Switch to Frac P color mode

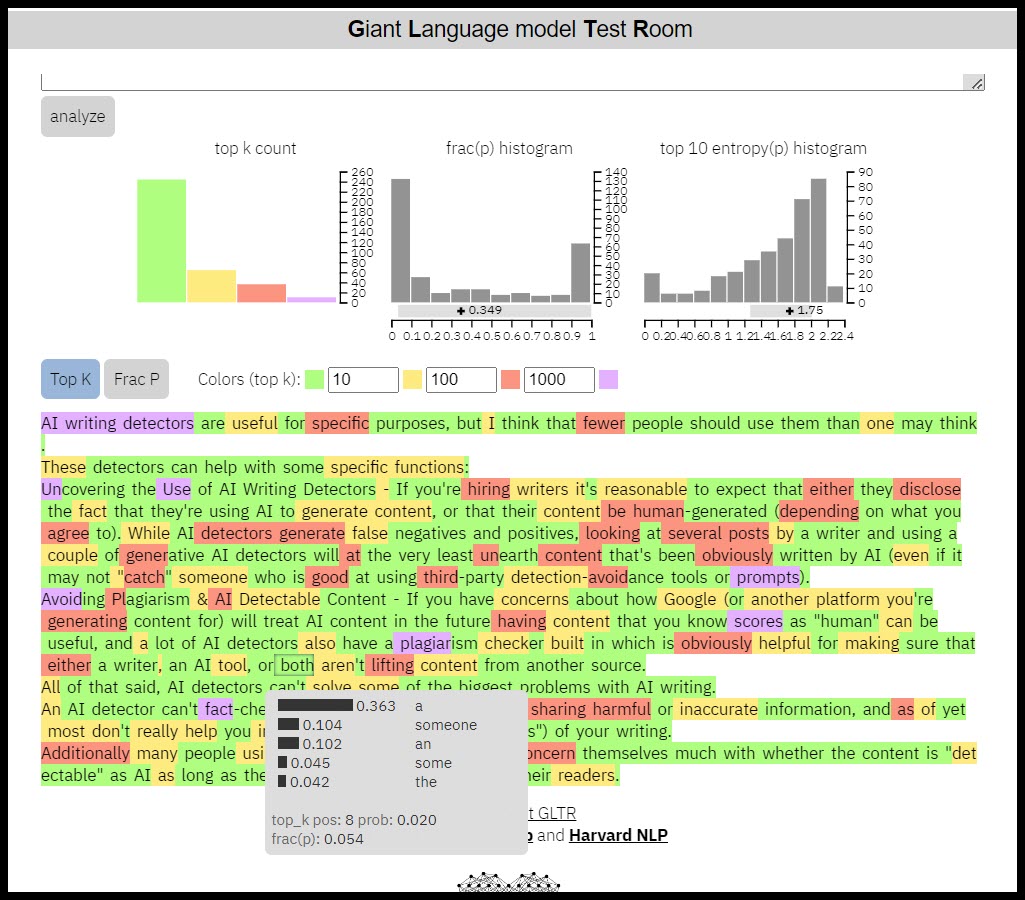tap(137, 379)
